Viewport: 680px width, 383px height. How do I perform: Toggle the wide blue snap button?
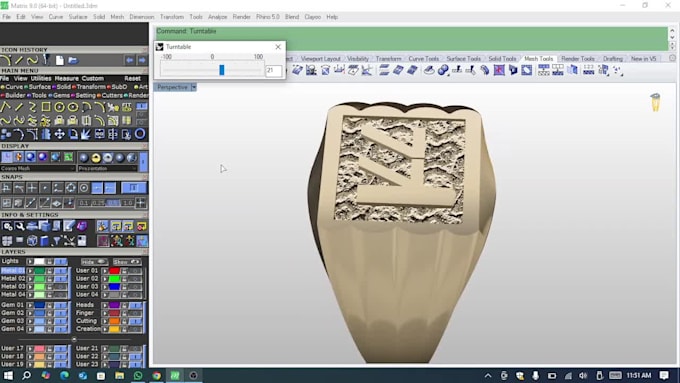click(x=134, y=188)
